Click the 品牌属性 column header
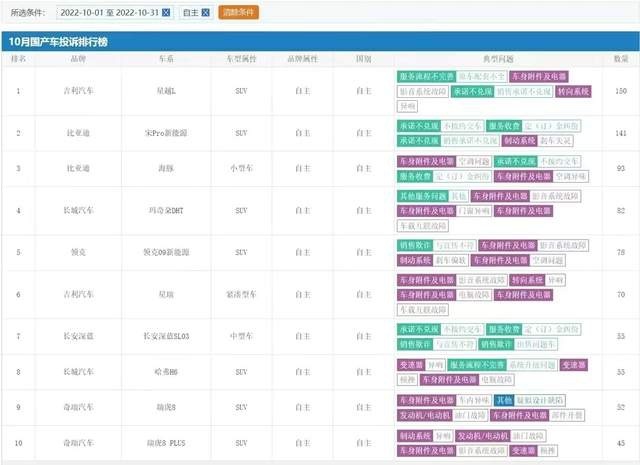The image size is (640, 465). pyautogui.click(x=302, y=59)
